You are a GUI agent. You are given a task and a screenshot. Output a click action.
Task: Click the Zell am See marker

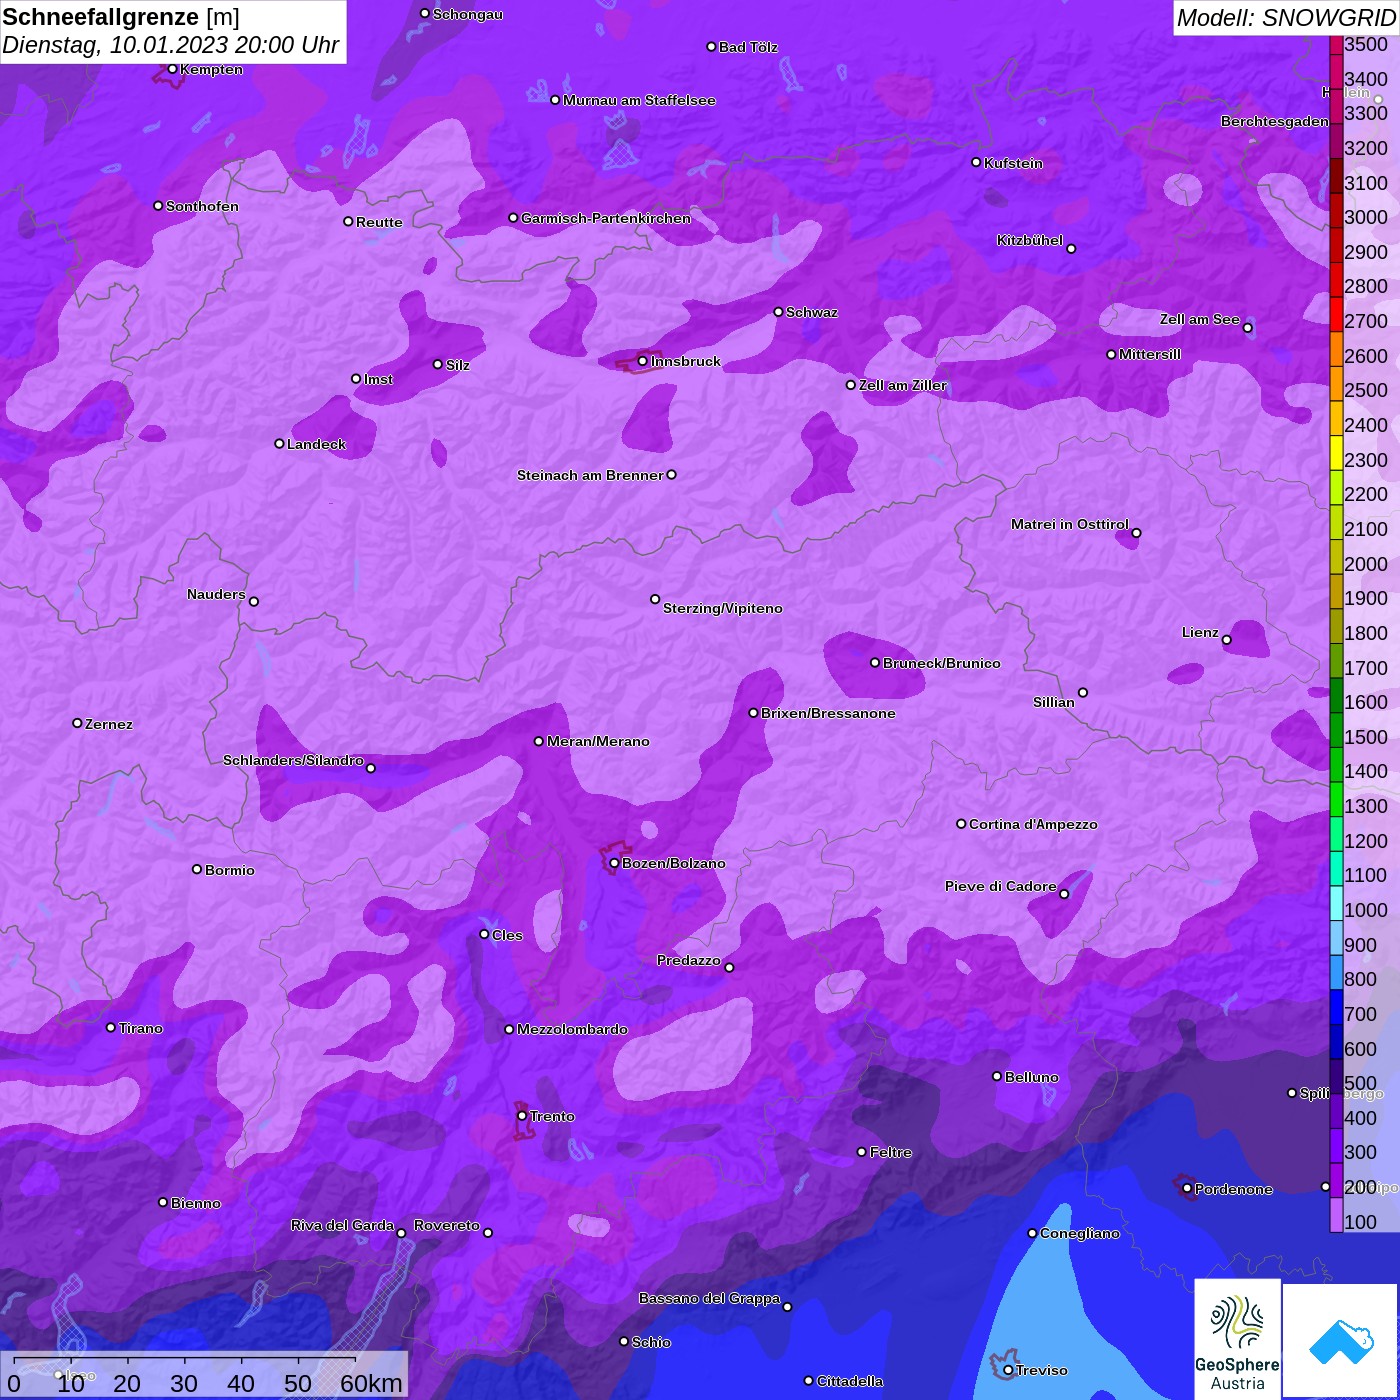click(1247, 328)
